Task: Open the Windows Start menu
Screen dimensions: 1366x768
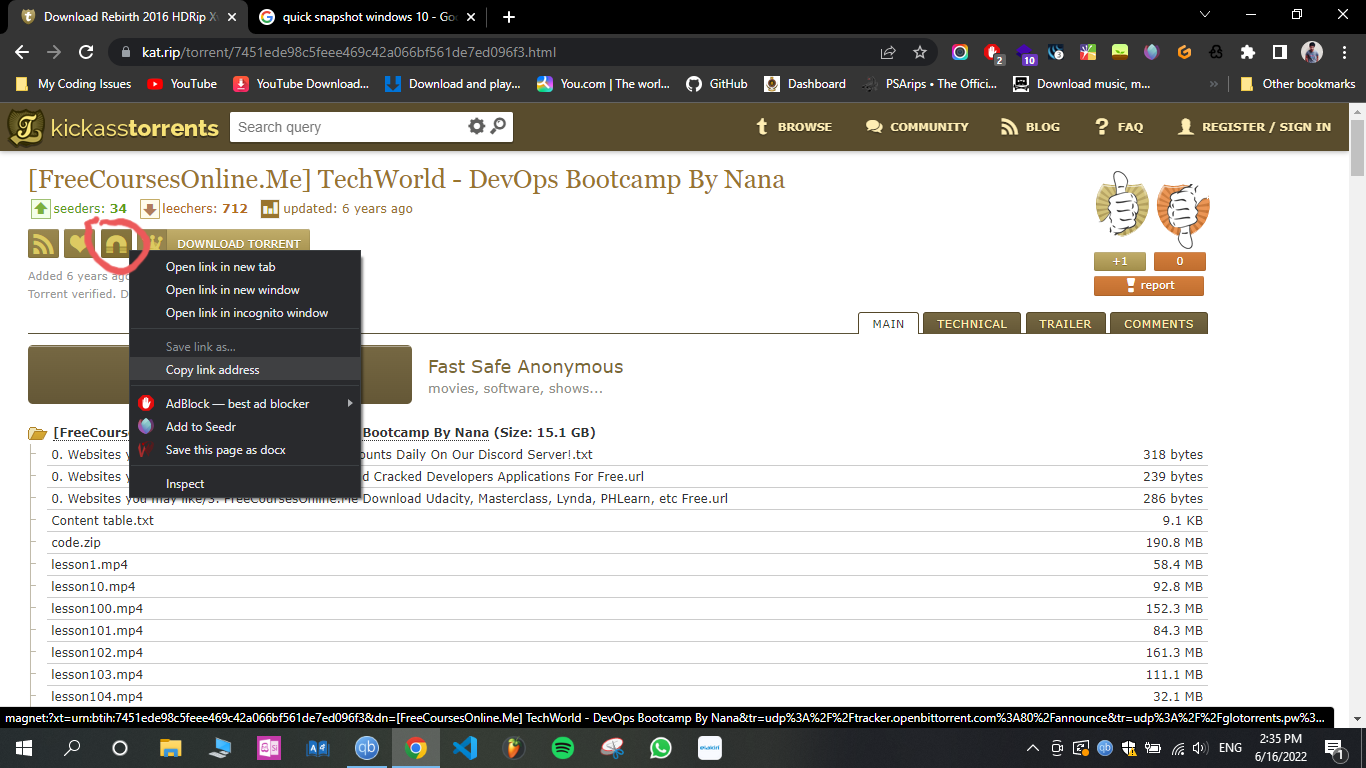Action: tap(23, 748)
